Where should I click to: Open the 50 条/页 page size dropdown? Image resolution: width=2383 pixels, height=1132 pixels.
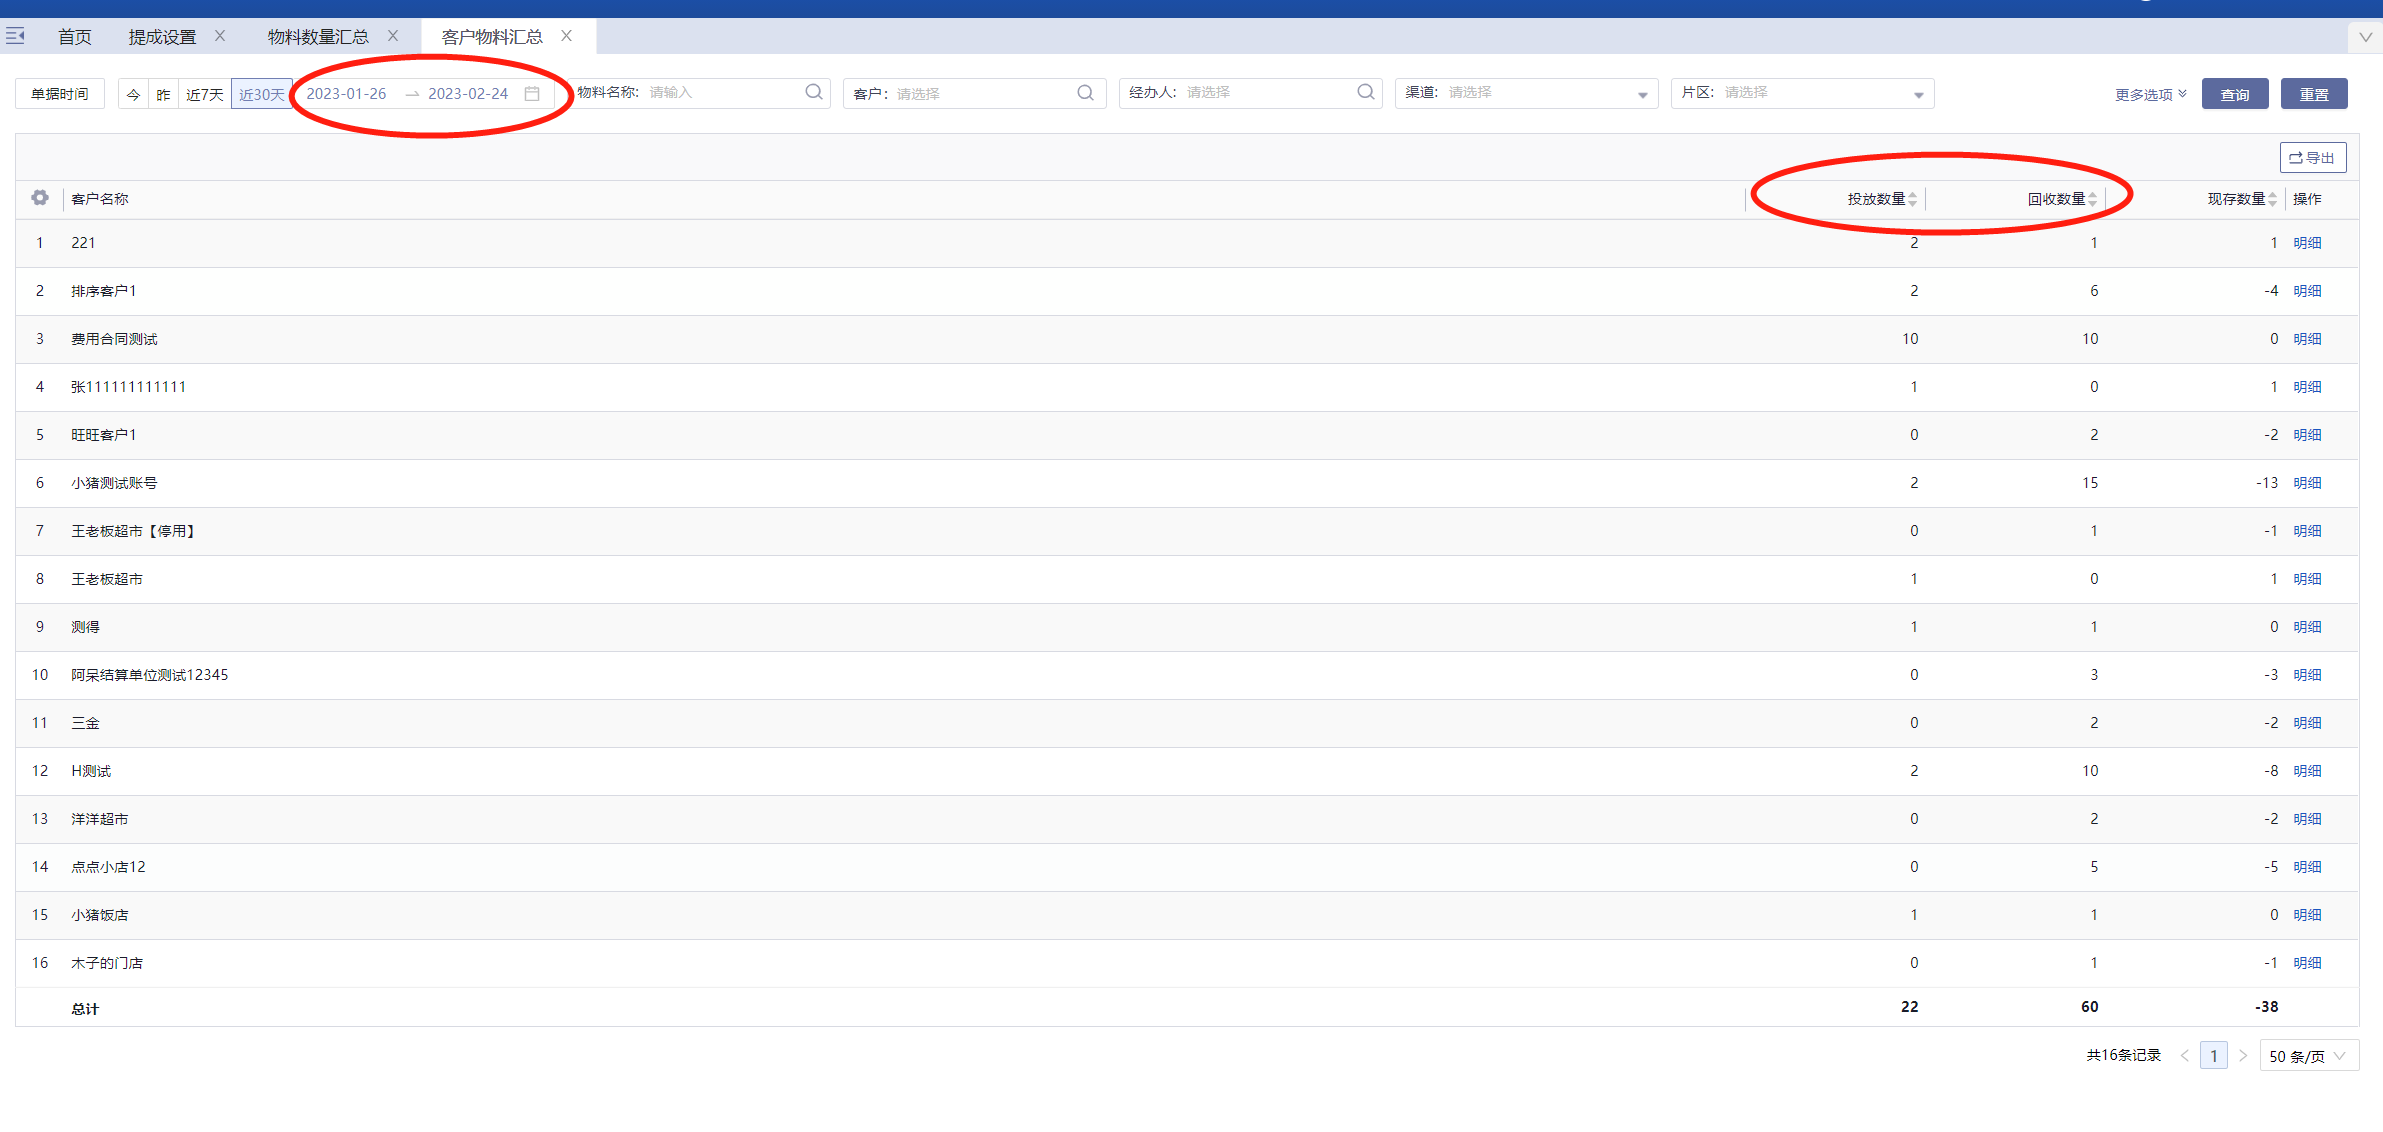coord(2308,1056)
